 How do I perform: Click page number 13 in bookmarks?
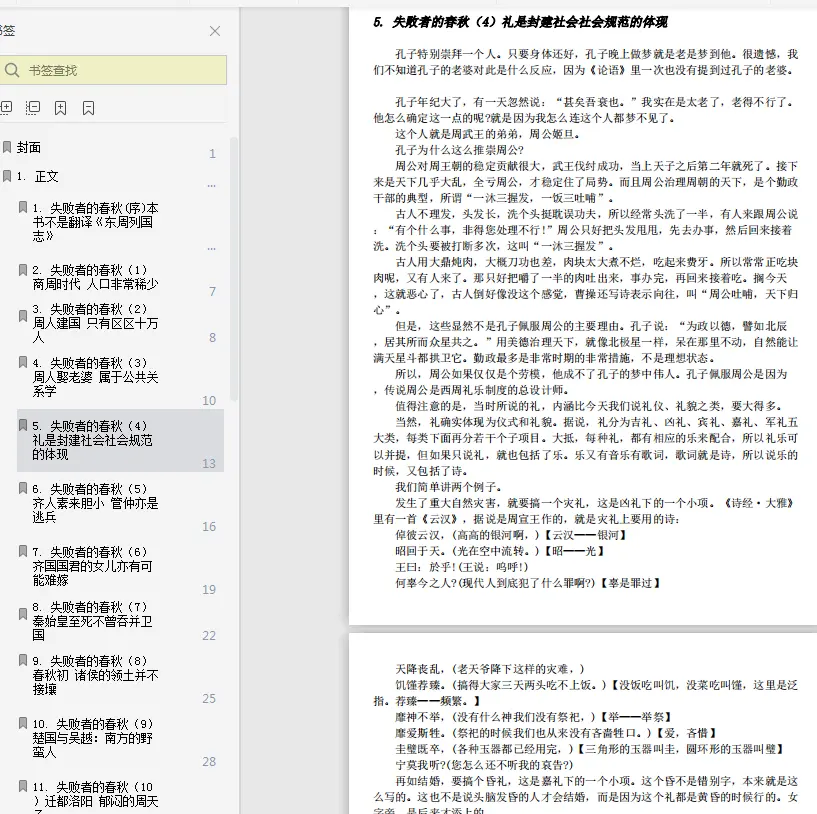coord(209,464)
